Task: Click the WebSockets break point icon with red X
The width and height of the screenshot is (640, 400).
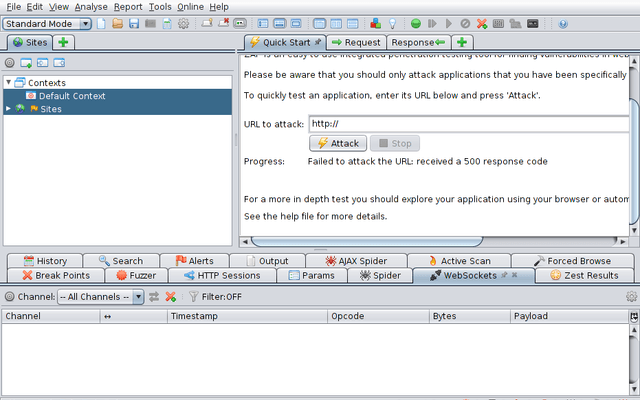Action: pos(171,297)
